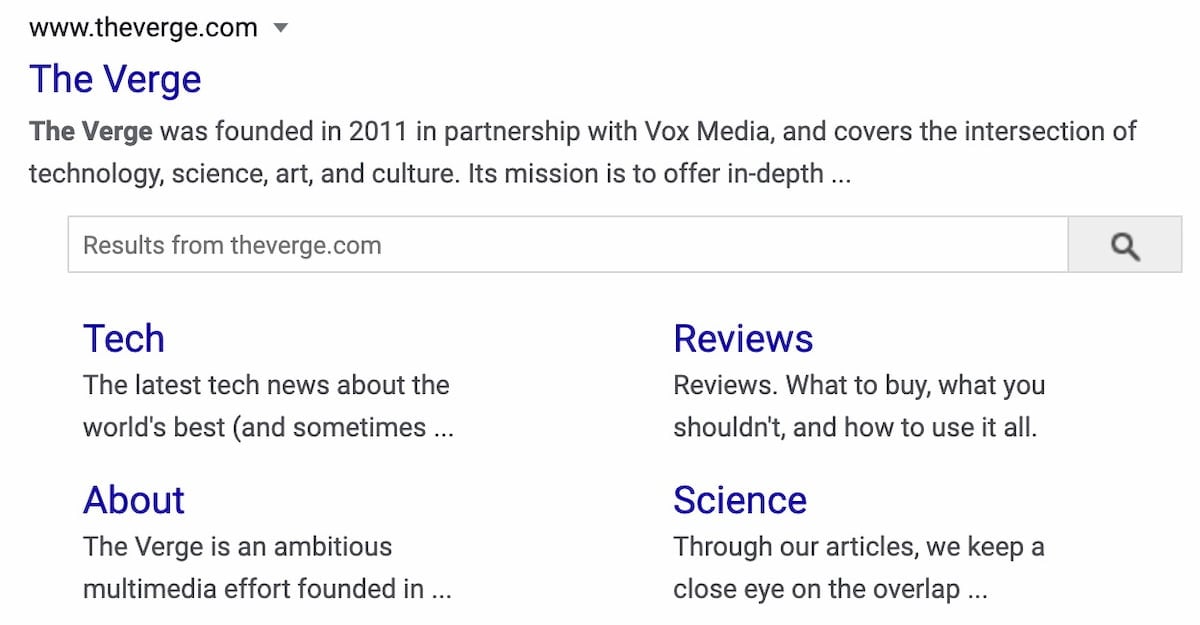The height and width of the screenshot is (625, 1200).
Task: Open the dropdown arrow beside www.theverge.com
Action: click(x=281, y=28)
